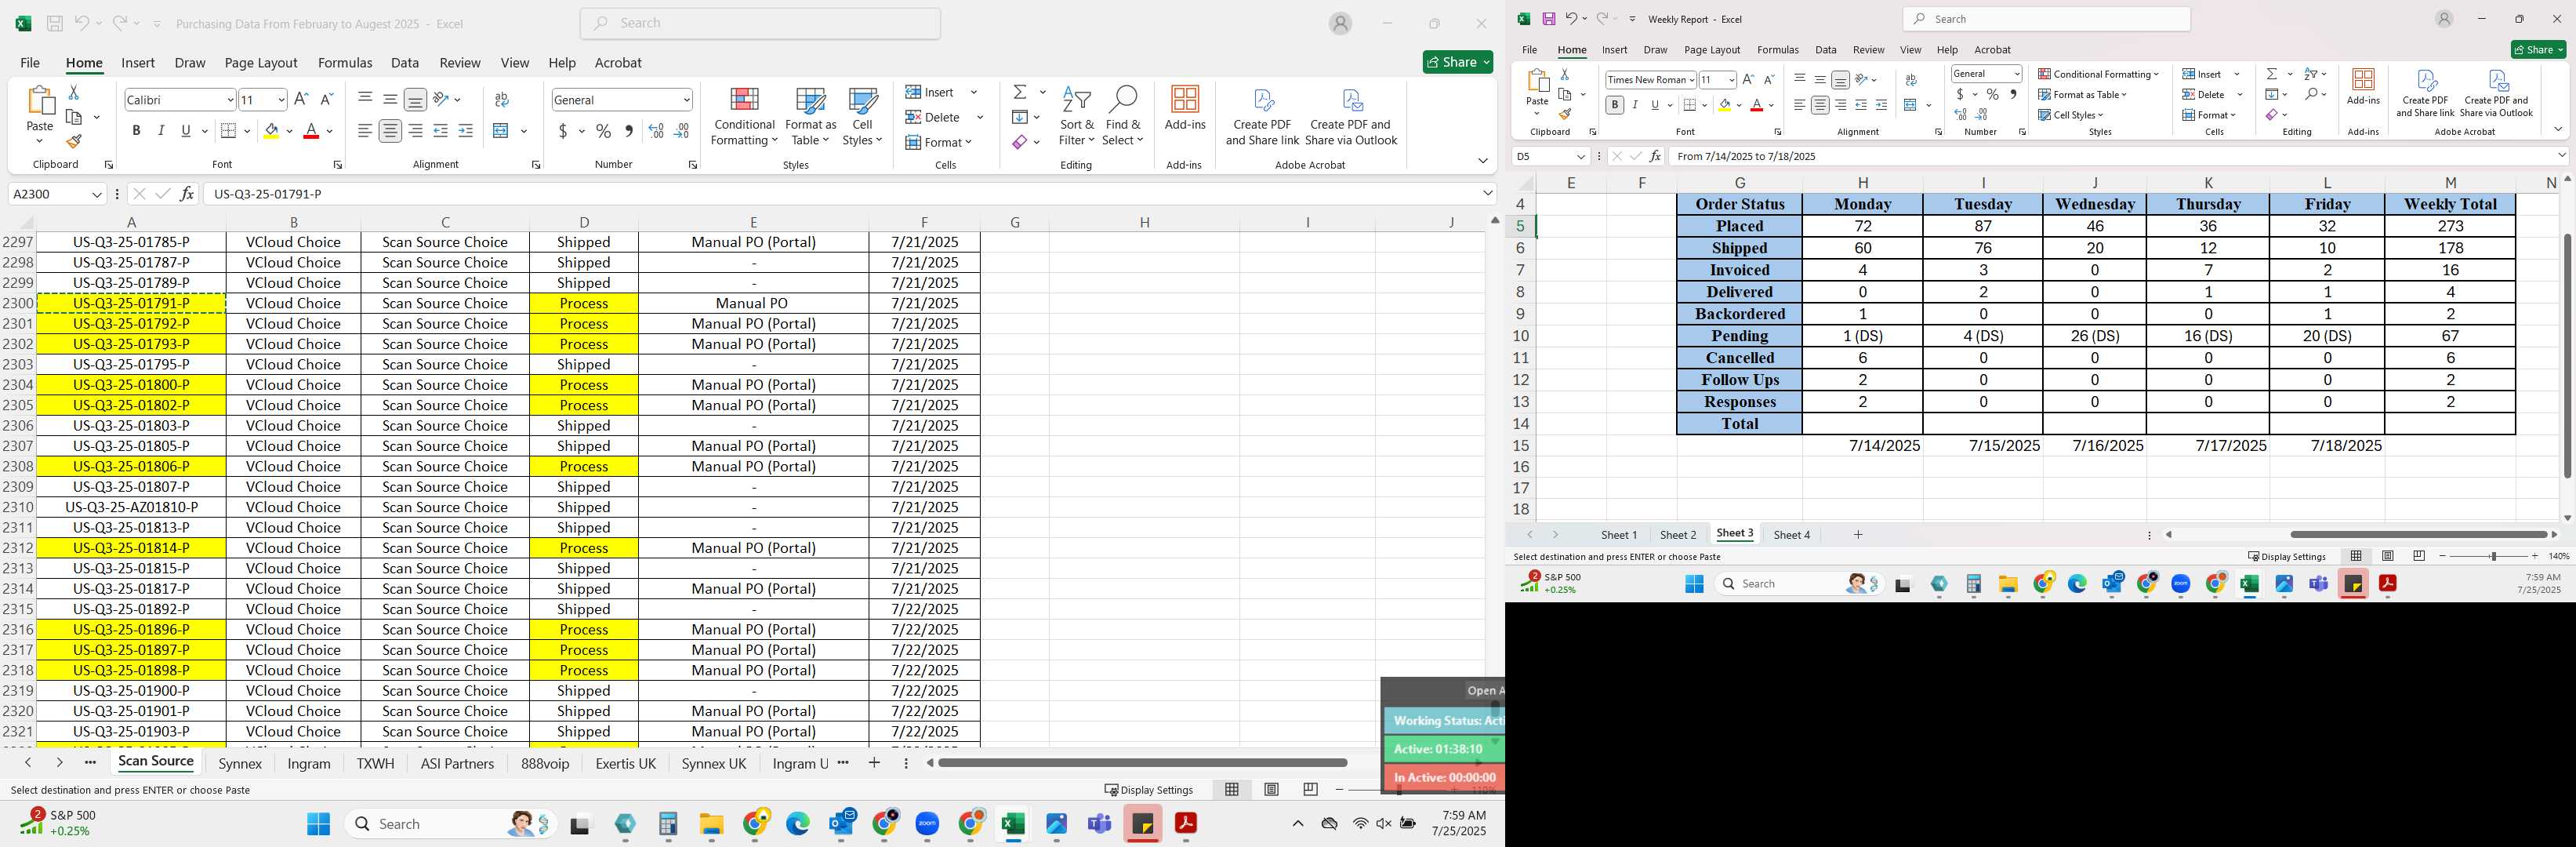The image size is (2576, 847).
Task: Switch to Page Break Preview in Weekly Report
Action: point(2418,556)
